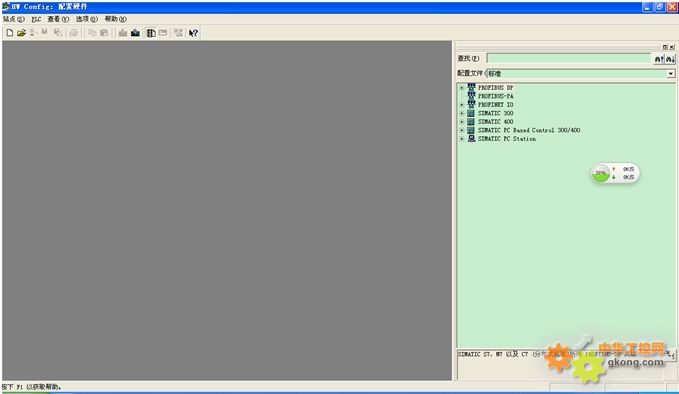Image resolution: width=679 pixels, height=394 pixels.
Task: Click the Download to Module toolbar icon
Action: pyautogui.click(x=123, y=33)
